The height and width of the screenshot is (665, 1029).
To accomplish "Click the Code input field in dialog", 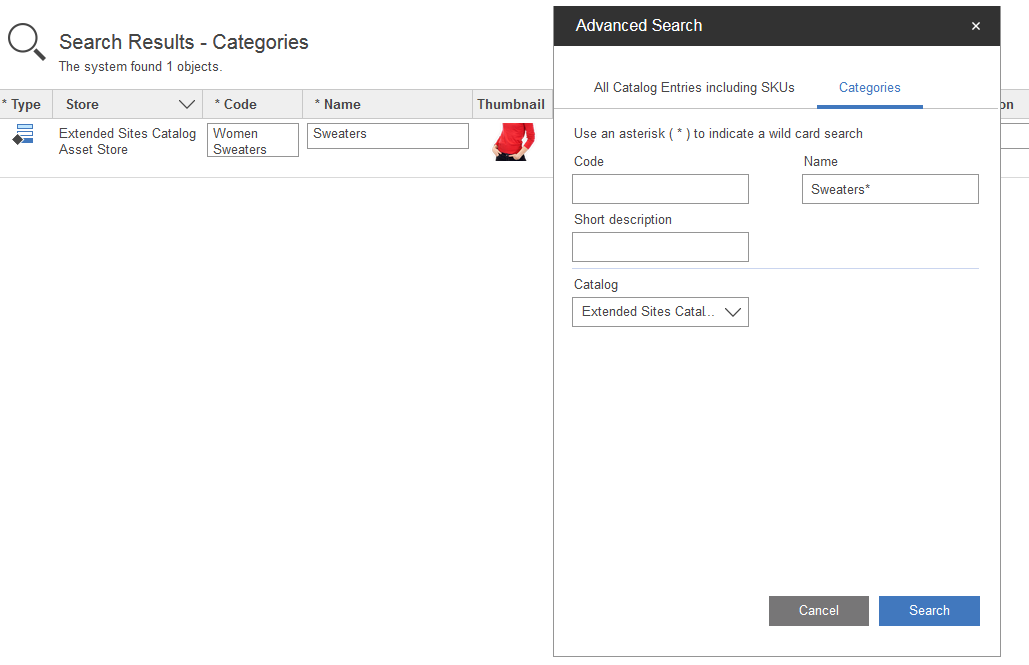I will click(x=660, y=189).
